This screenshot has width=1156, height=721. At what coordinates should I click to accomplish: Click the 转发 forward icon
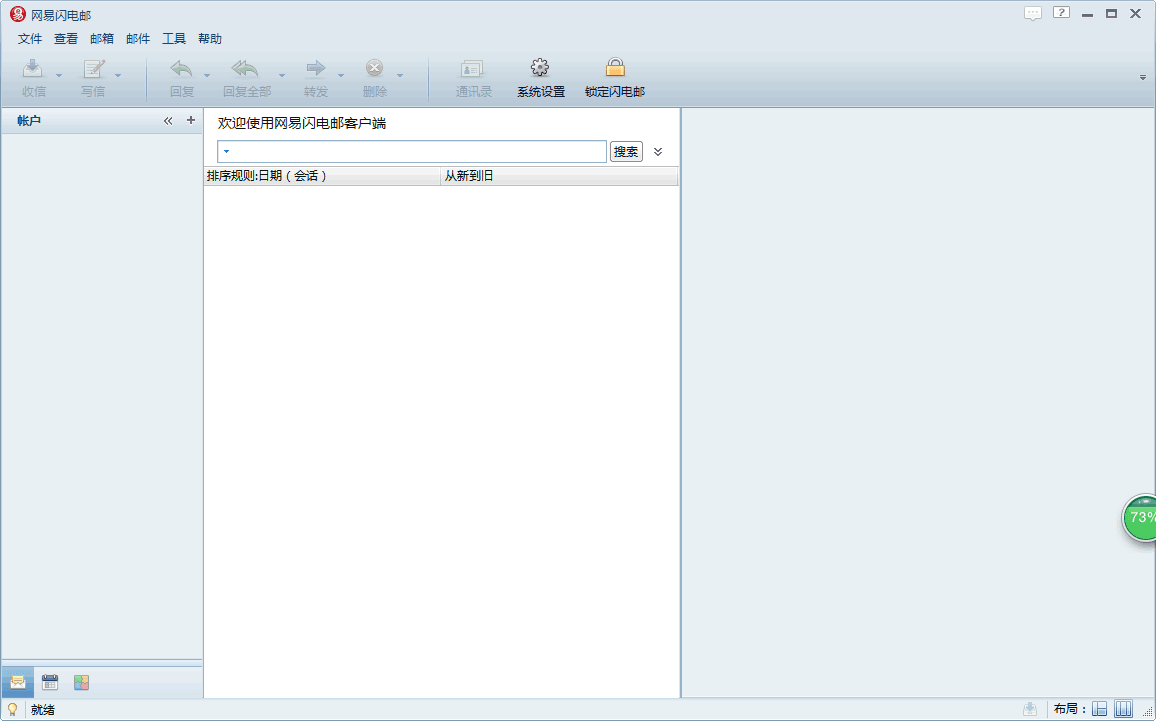click(x=316, y=69)
